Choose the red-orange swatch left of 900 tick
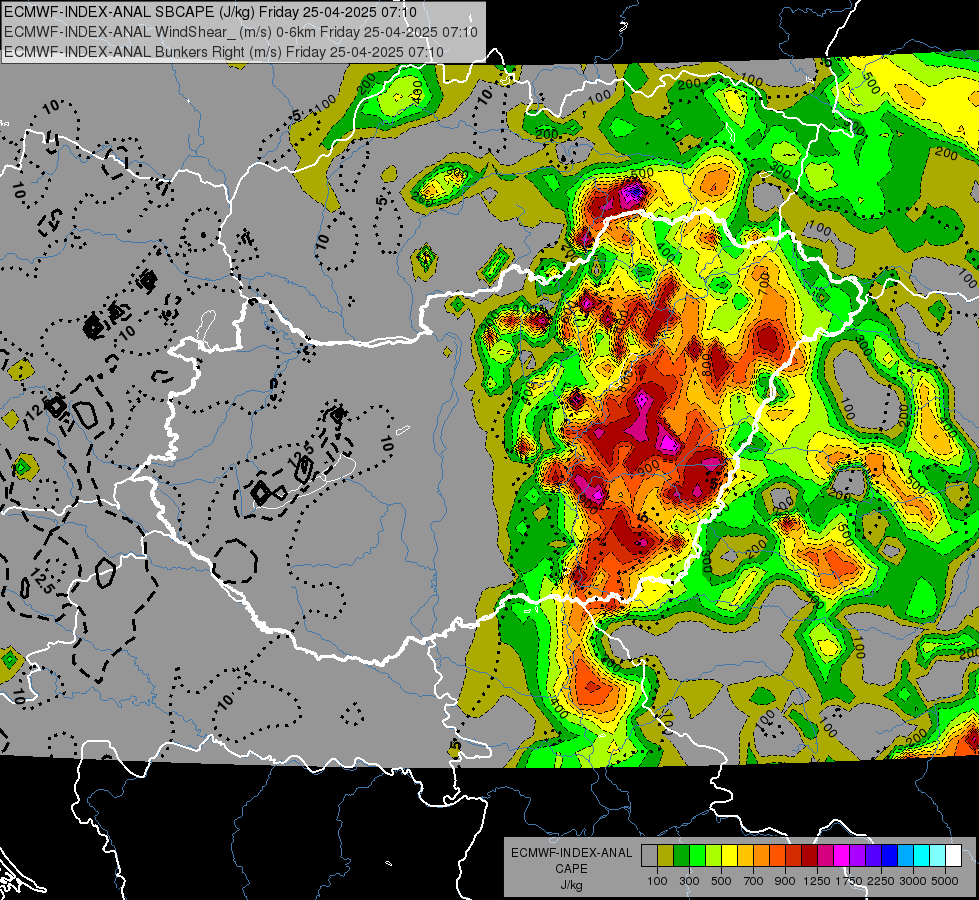The width and height of the screenshot is (979, 900). (777, 855)
